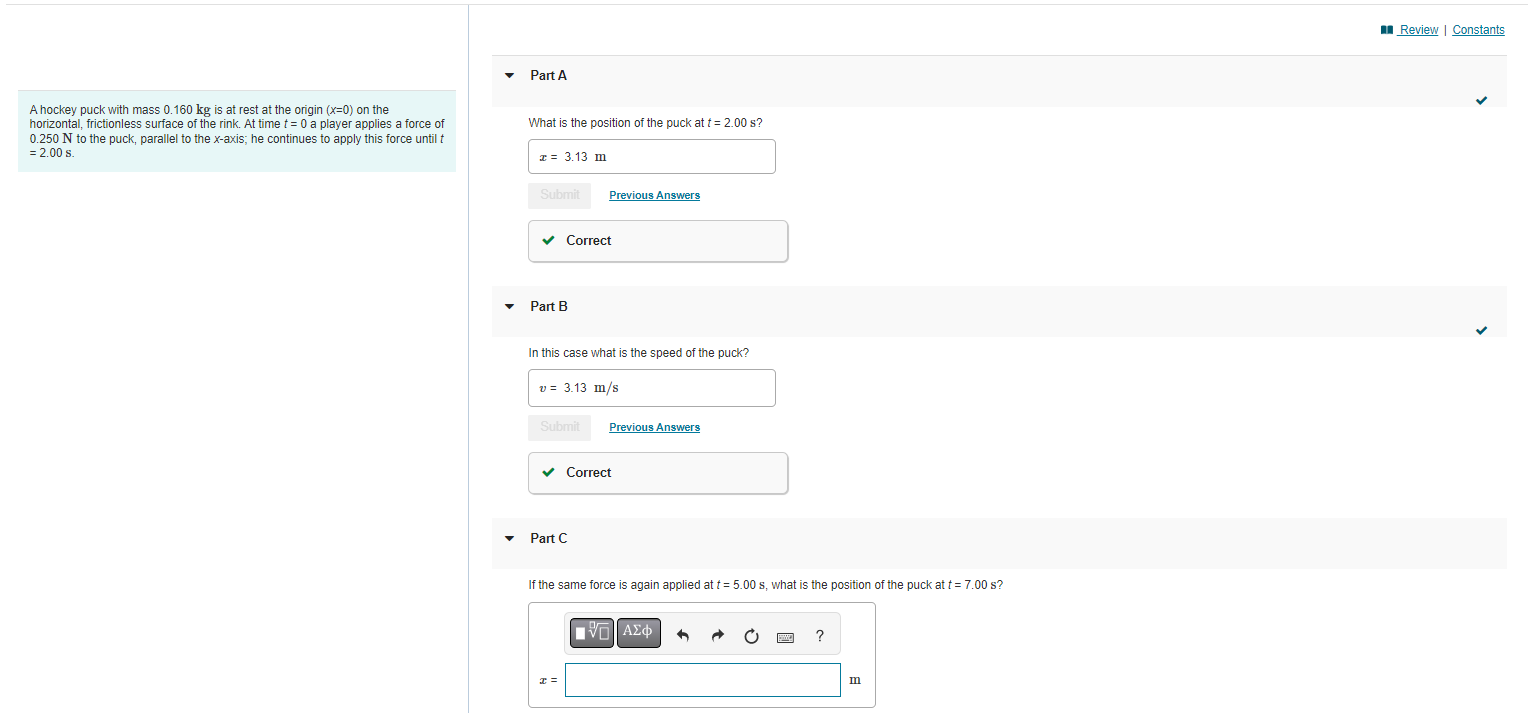
Task: Collapse Part B section
Action: tap(509, 306)
